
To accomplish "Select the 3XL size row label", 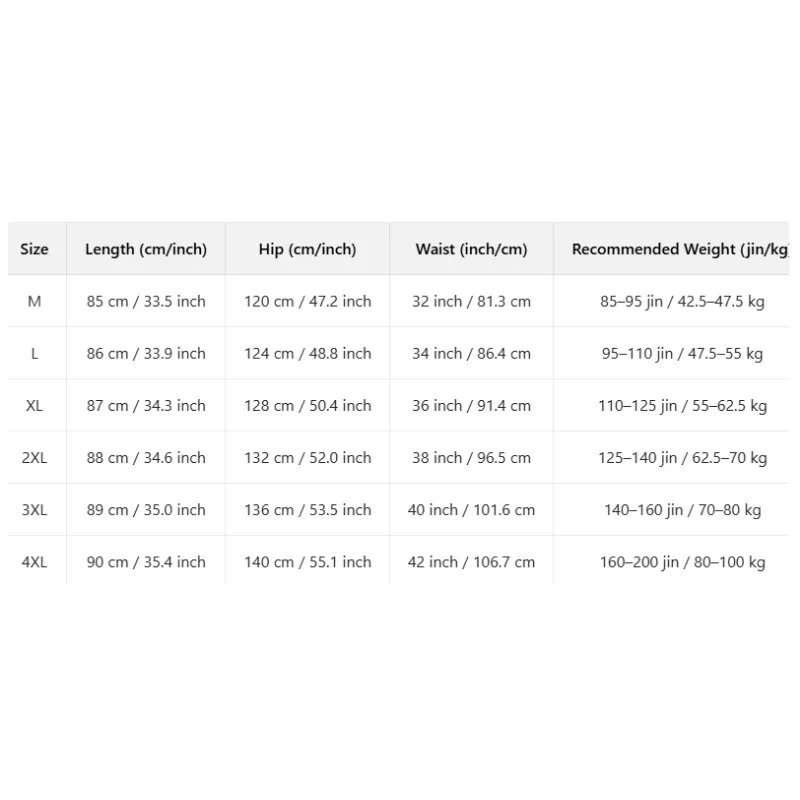I will coord(34,510).
